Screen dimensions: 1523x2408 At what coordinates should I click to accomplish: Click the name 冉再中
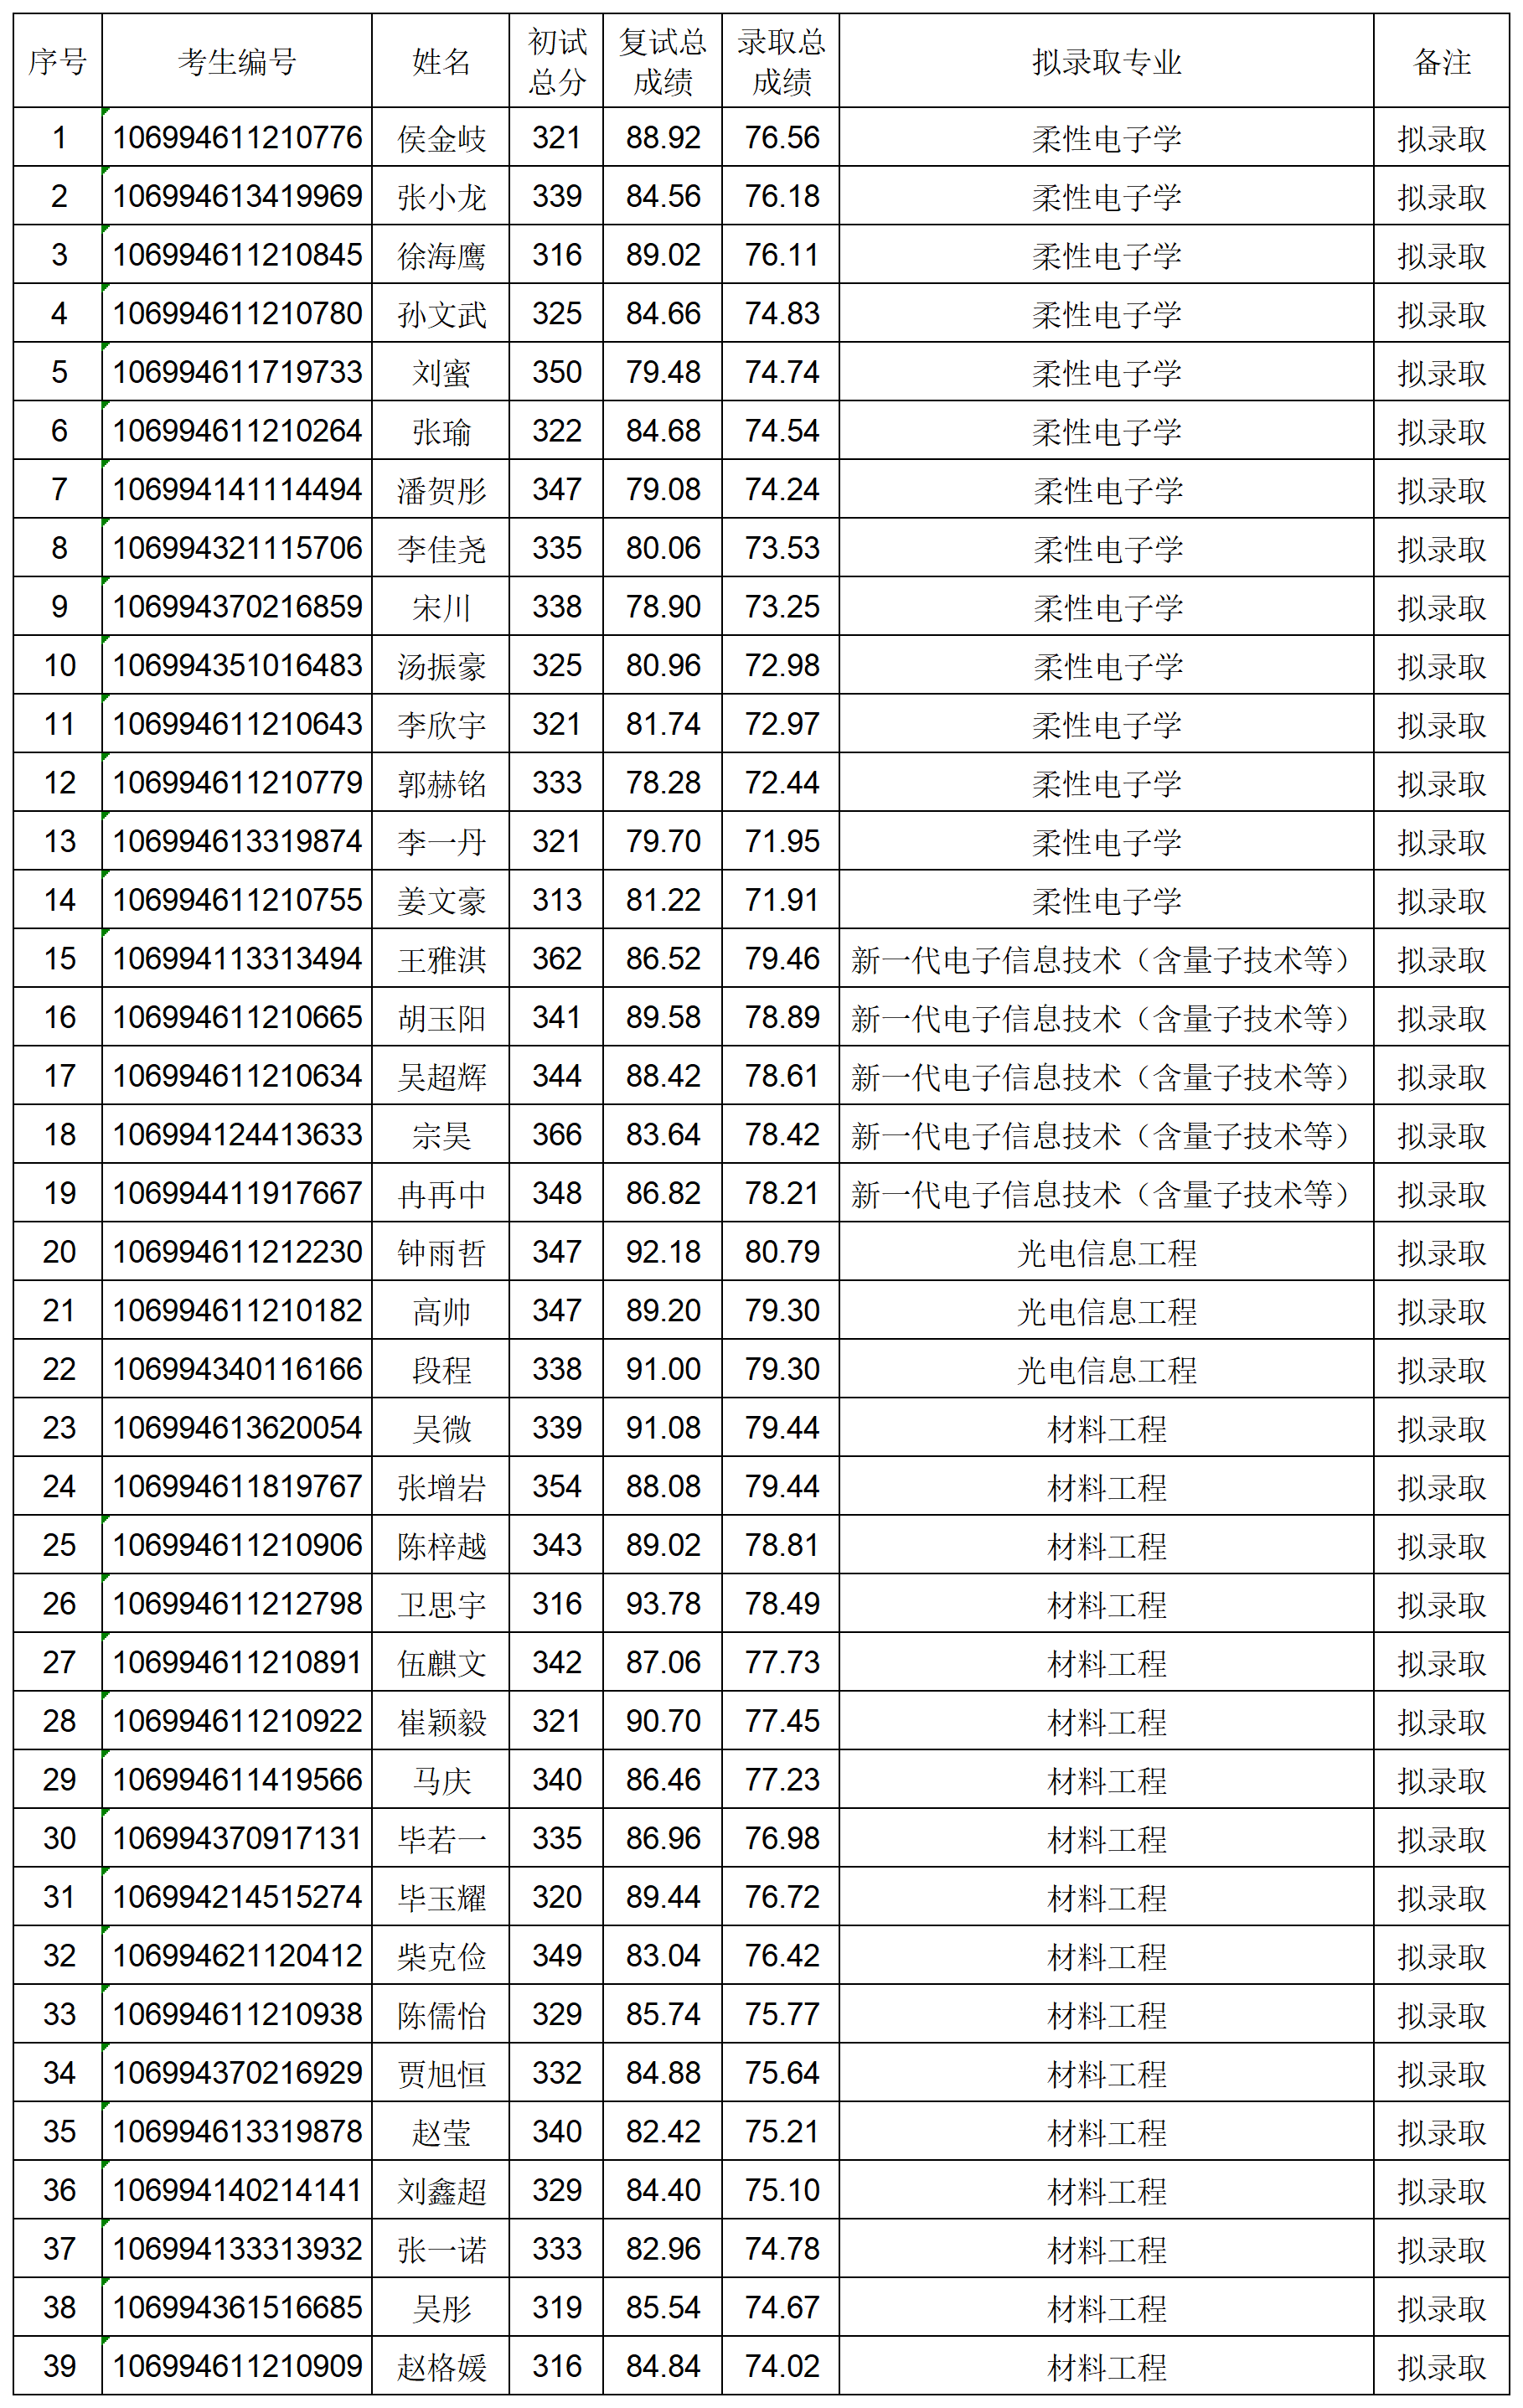(441, 1193)
